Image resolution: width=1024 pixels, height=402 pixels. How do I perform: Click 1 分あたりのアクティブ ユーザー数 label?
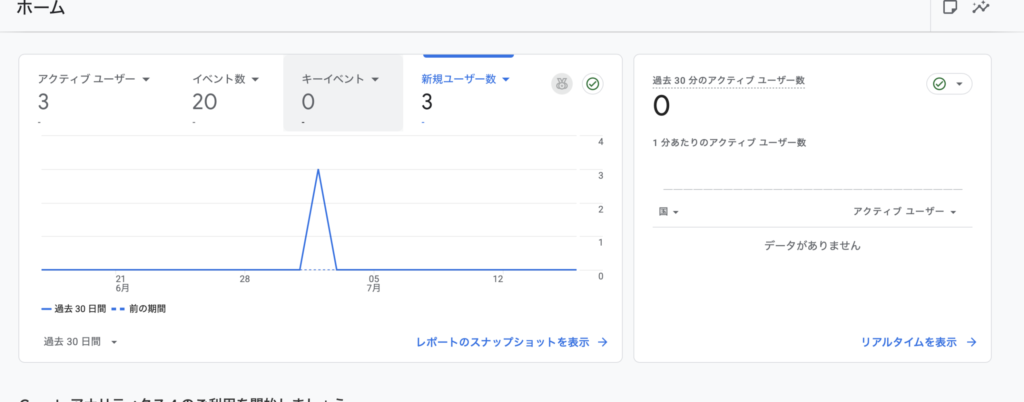pos(729,143)
